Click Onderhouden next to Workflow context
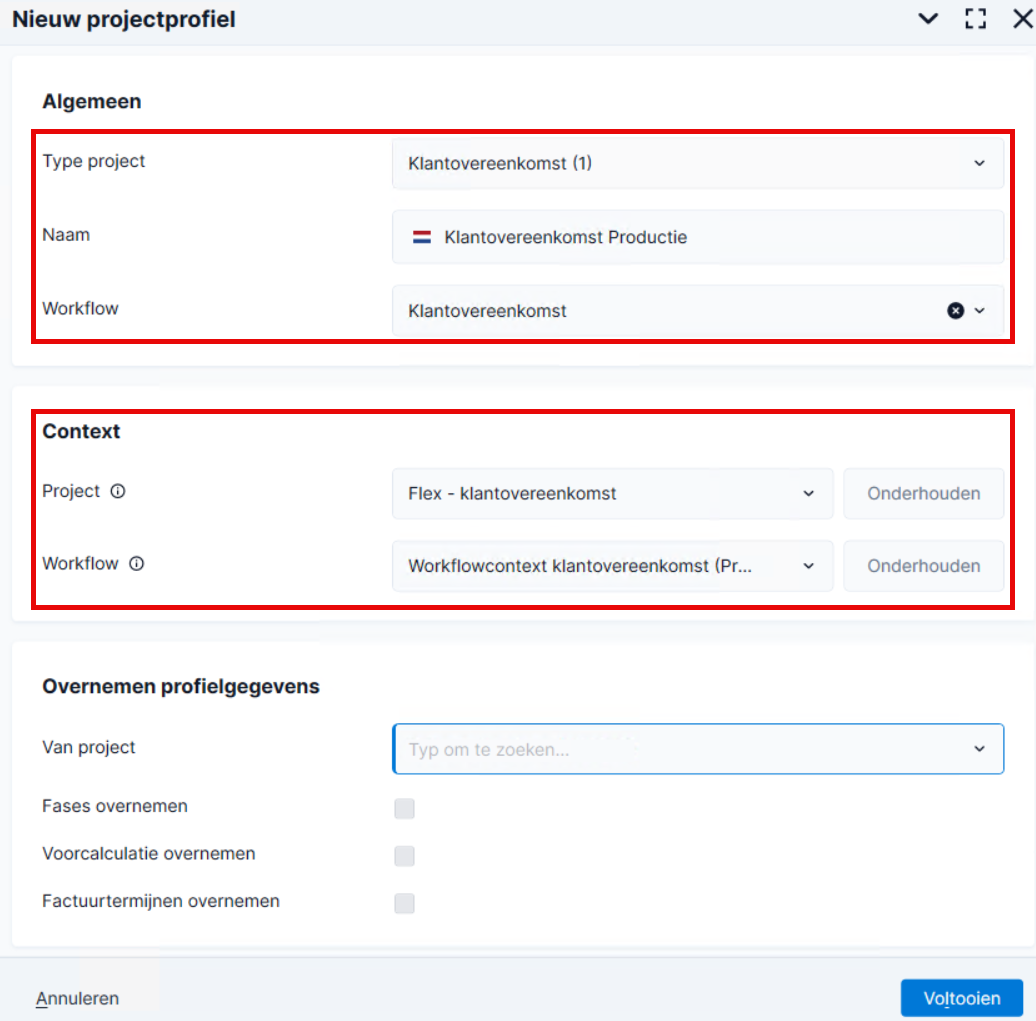This screenshot has height=1021, width=1036. [x=924, y=566]
